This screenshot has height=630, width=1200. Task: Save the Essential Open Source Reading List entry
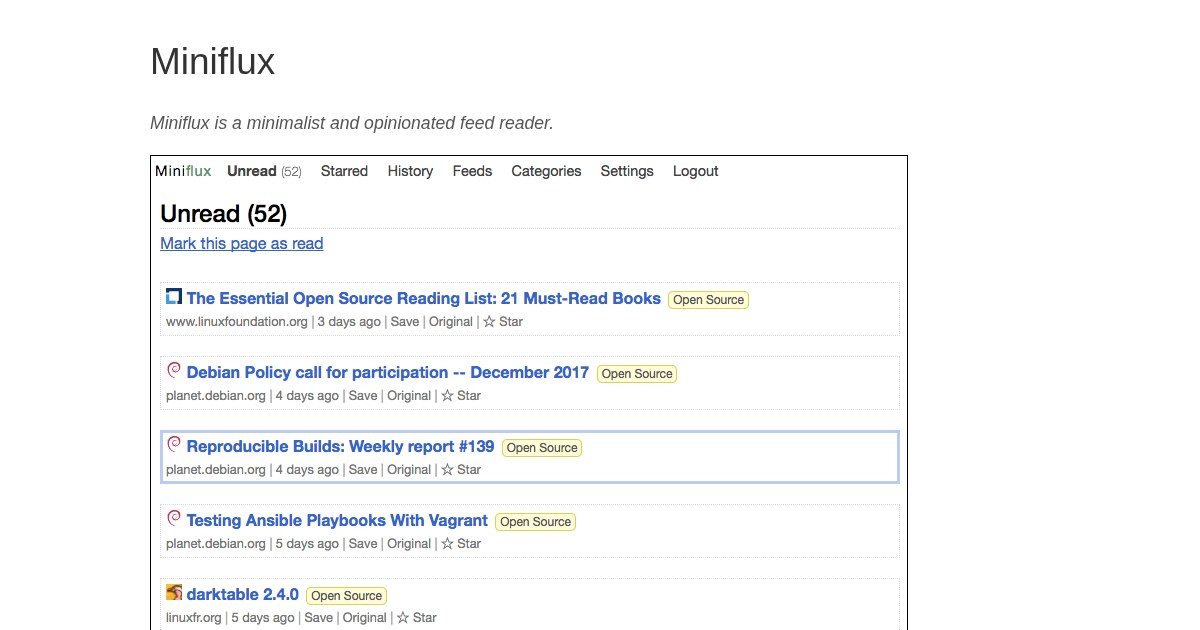[x=405, y=322]
